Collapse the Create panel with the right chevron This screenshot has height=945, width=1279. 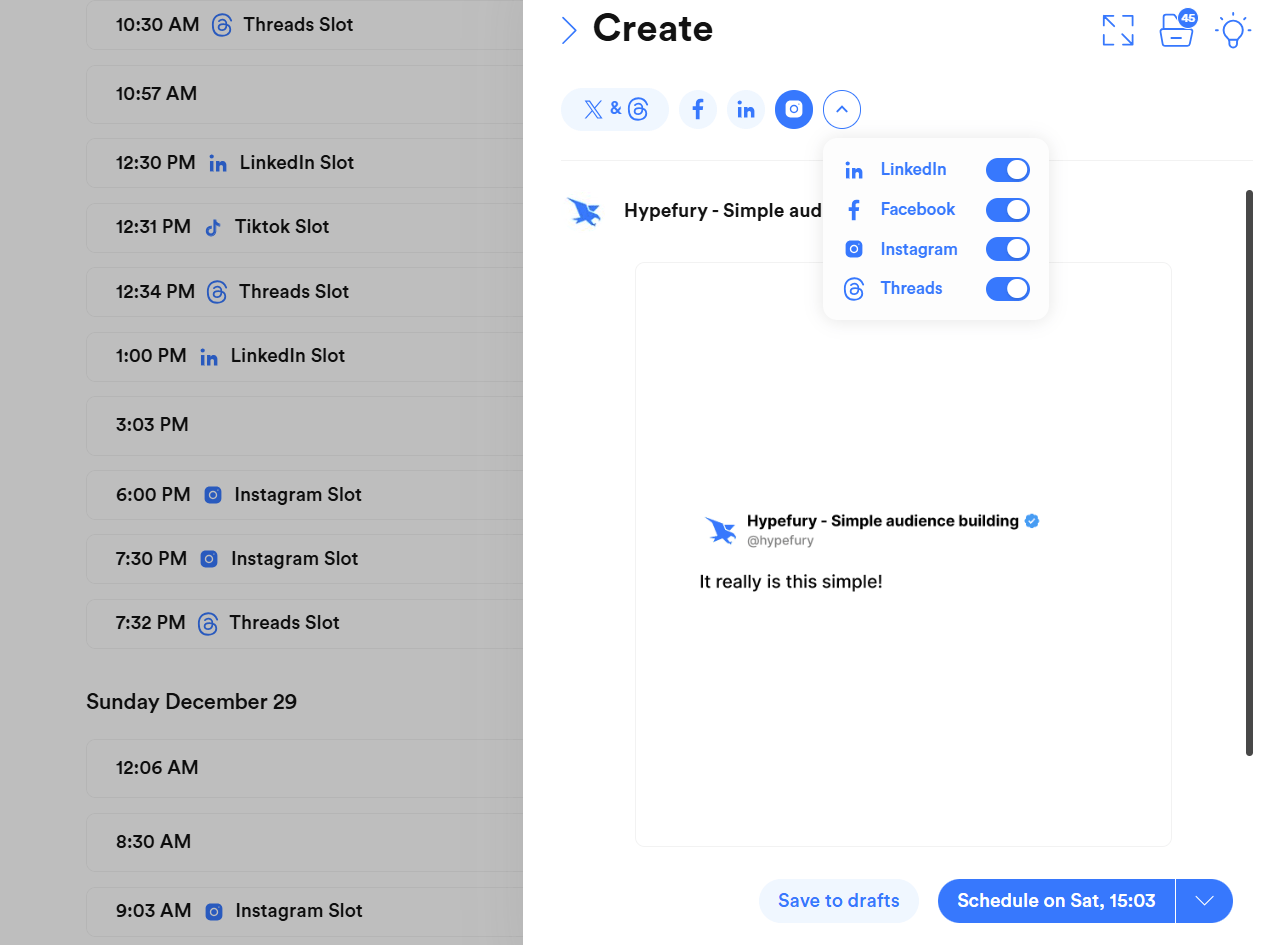569,30
